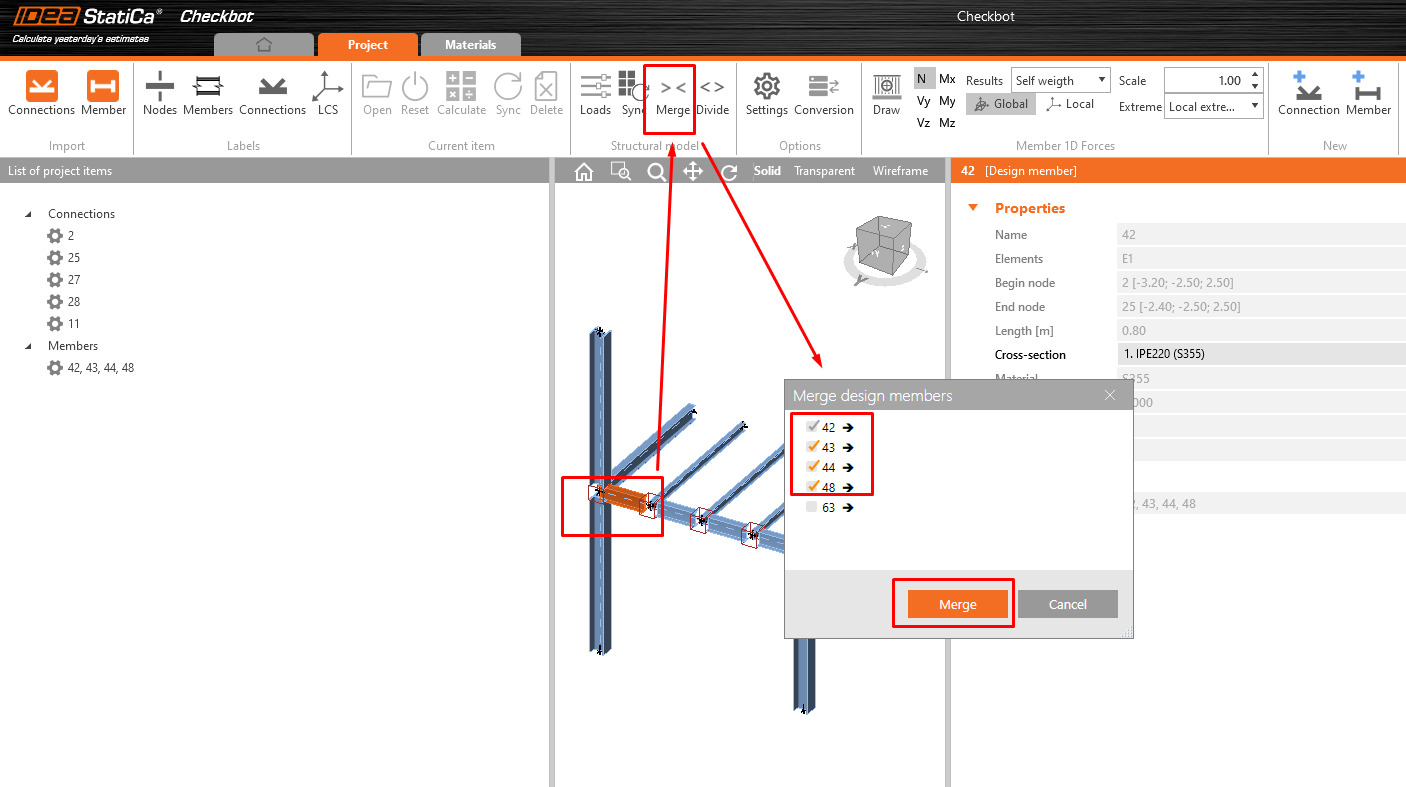Screen dimensions: 1406x787
Task: Open the Extreme dropdown showing Local extre...
Action: tap(1213, 106)
